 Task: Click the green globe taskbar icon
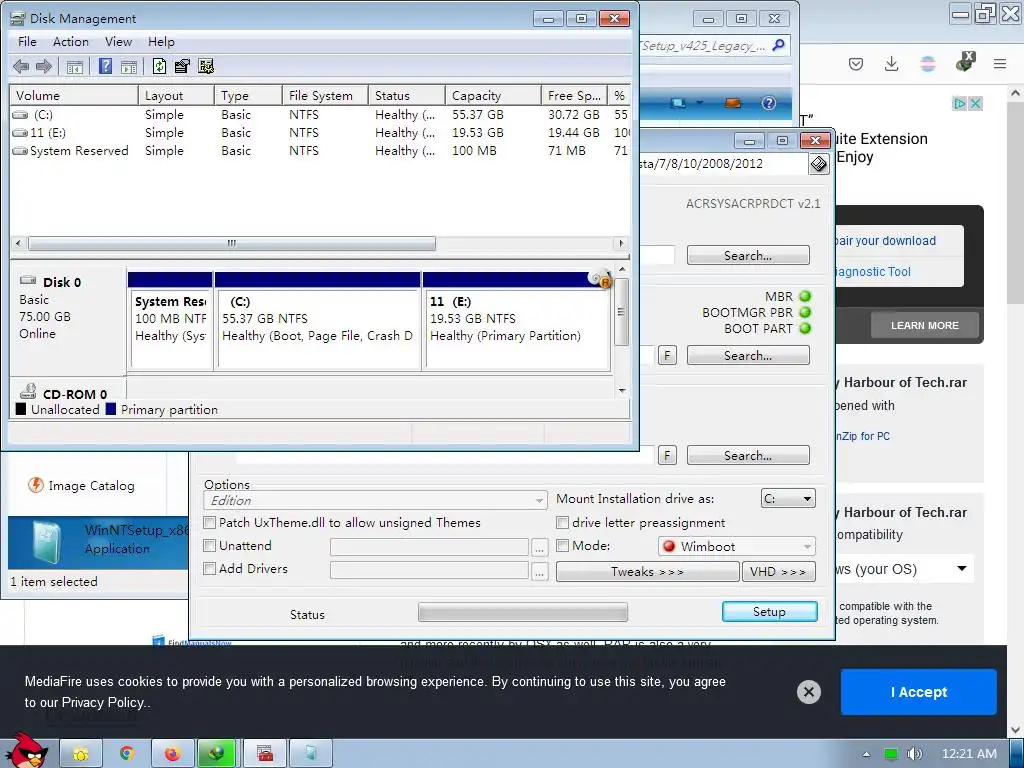[x=217, y=754]
